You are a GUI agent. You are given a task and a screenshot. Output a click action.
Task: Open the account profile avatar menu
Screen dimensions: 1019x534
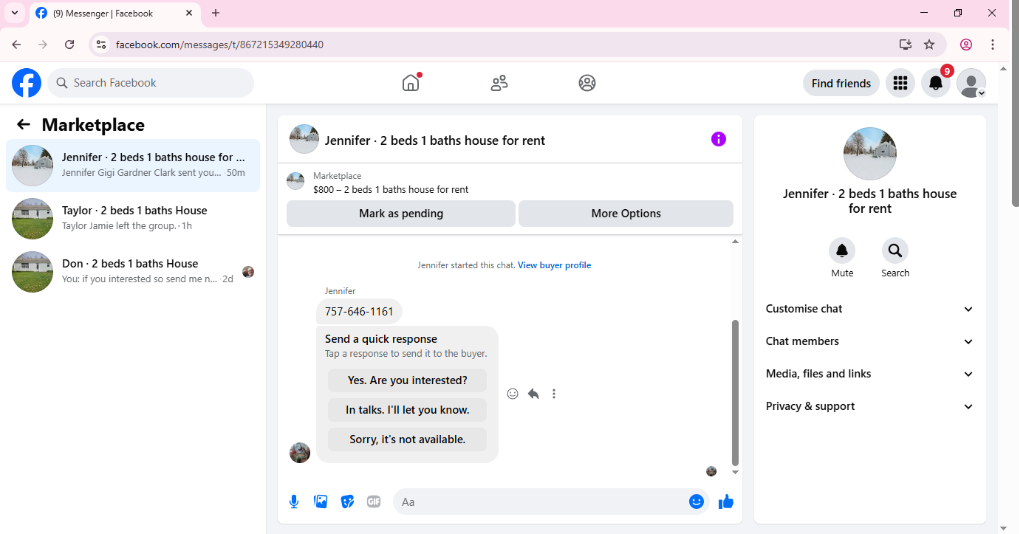point(972,83)
